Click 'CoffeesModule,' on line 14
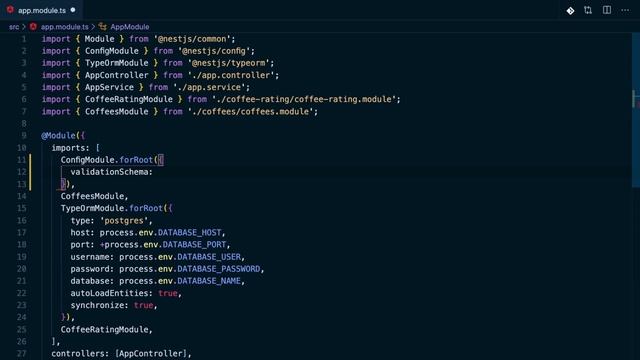The image size is (640, 360). click(x=94, y=196)
